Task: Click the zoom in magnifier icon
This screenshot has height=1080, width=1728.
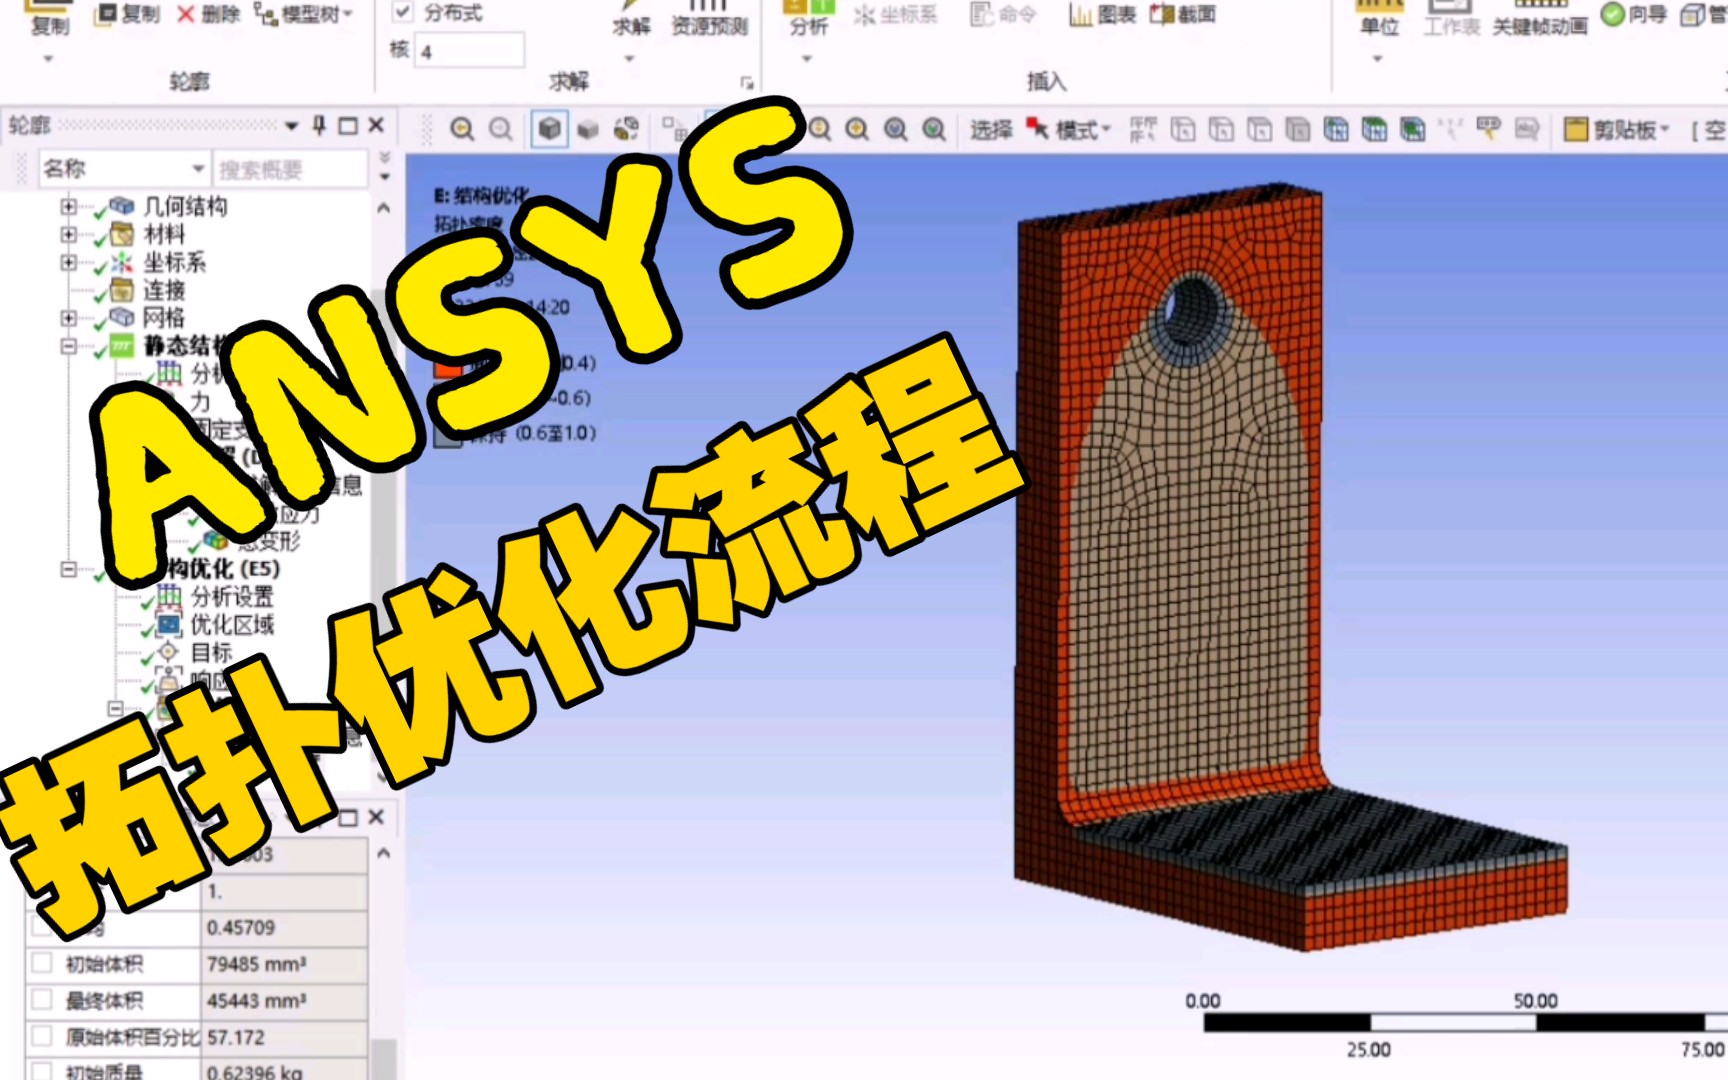Action: click(x=462, y=129)
